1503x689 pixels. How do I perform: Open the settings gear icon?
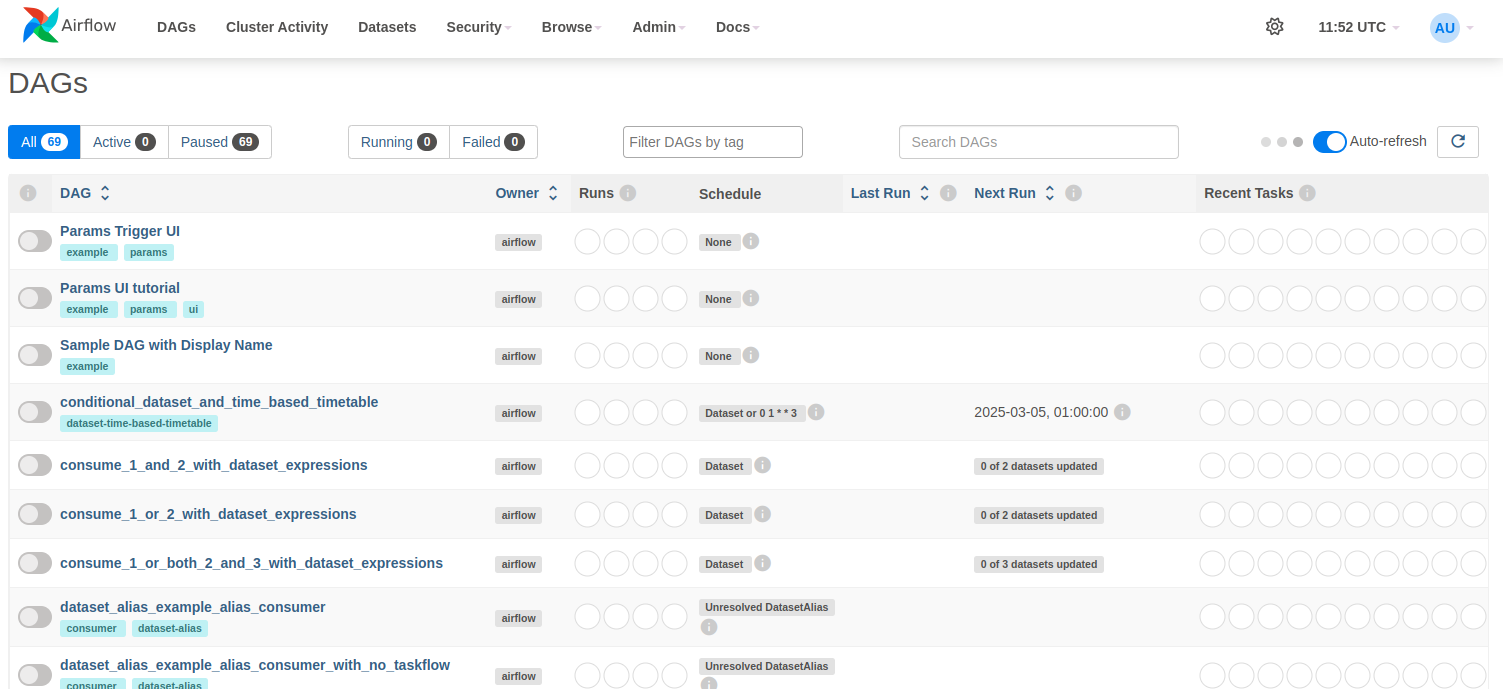pyautogui.click(x=1274, y=27)
